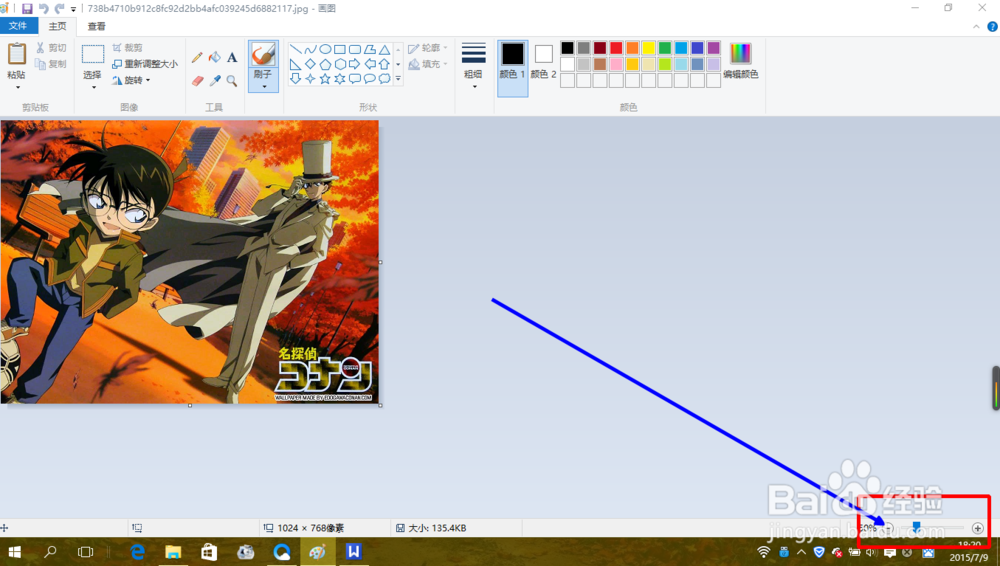Choose the Curve shape

(x=310, y=50)
